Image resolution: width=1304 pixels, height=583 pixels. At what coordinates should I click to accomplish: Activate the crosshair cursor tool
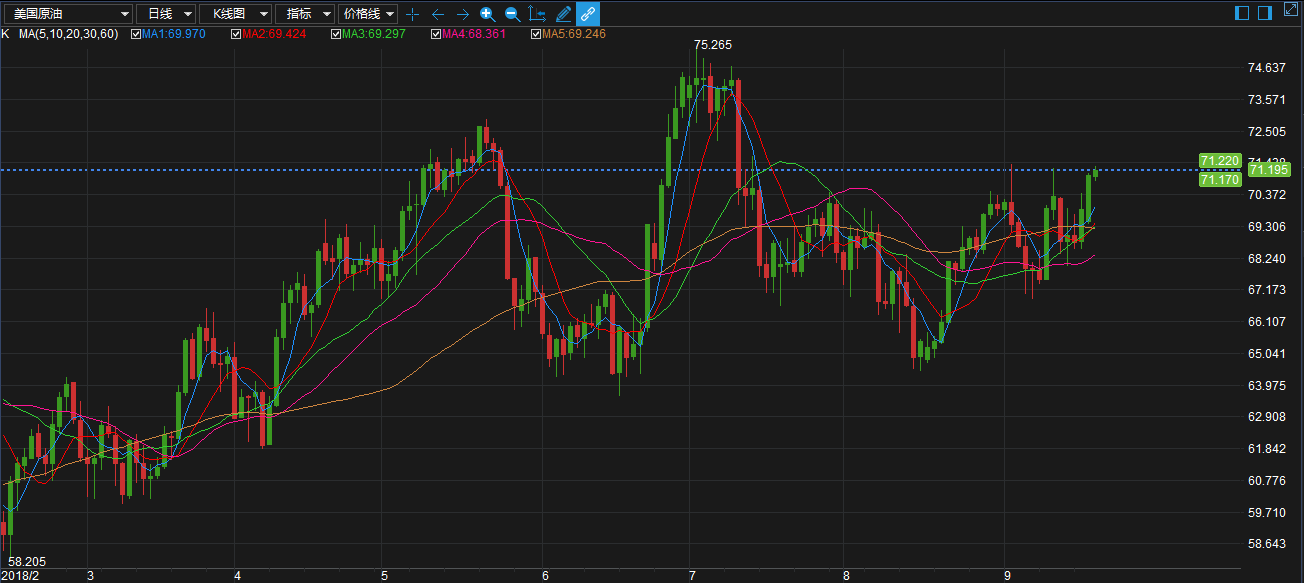(x=412, y=14)
